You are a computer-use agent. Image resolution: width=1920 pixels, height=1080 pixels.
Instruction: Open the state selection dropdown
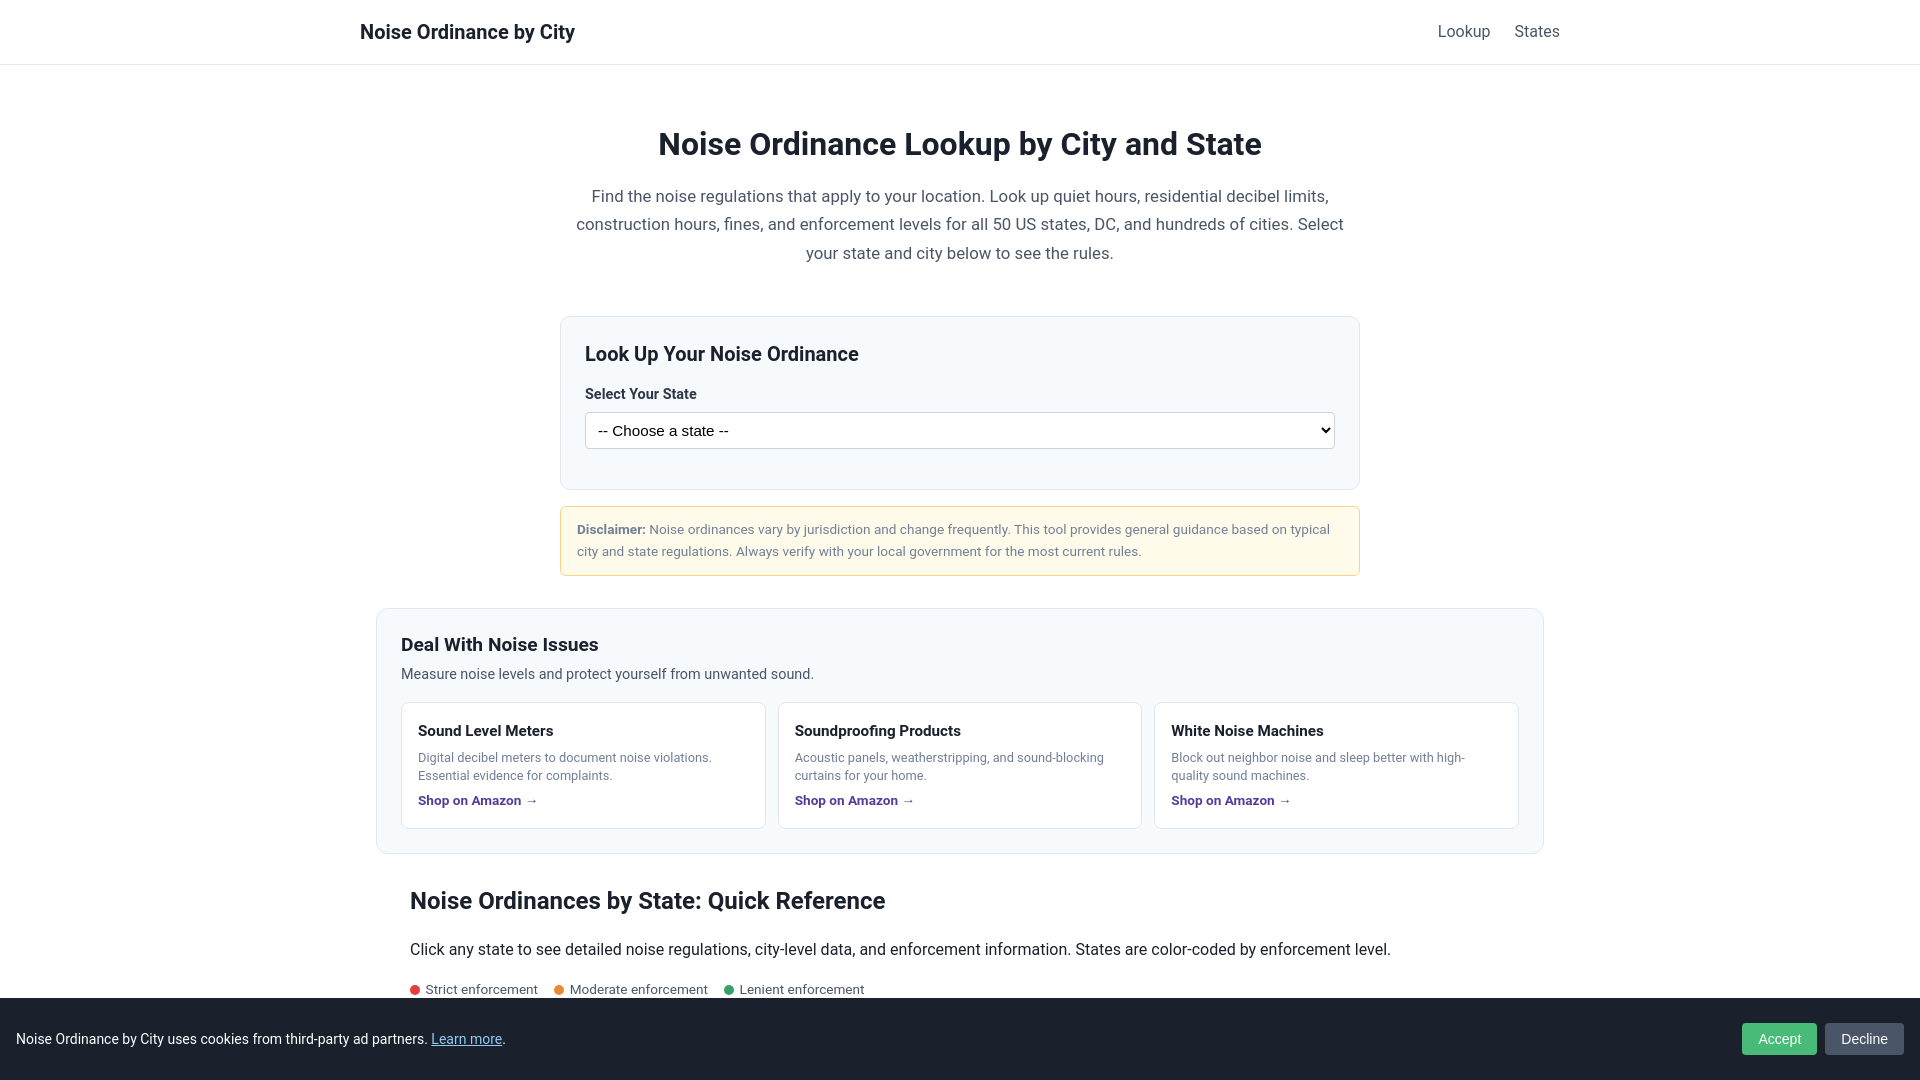959,430
